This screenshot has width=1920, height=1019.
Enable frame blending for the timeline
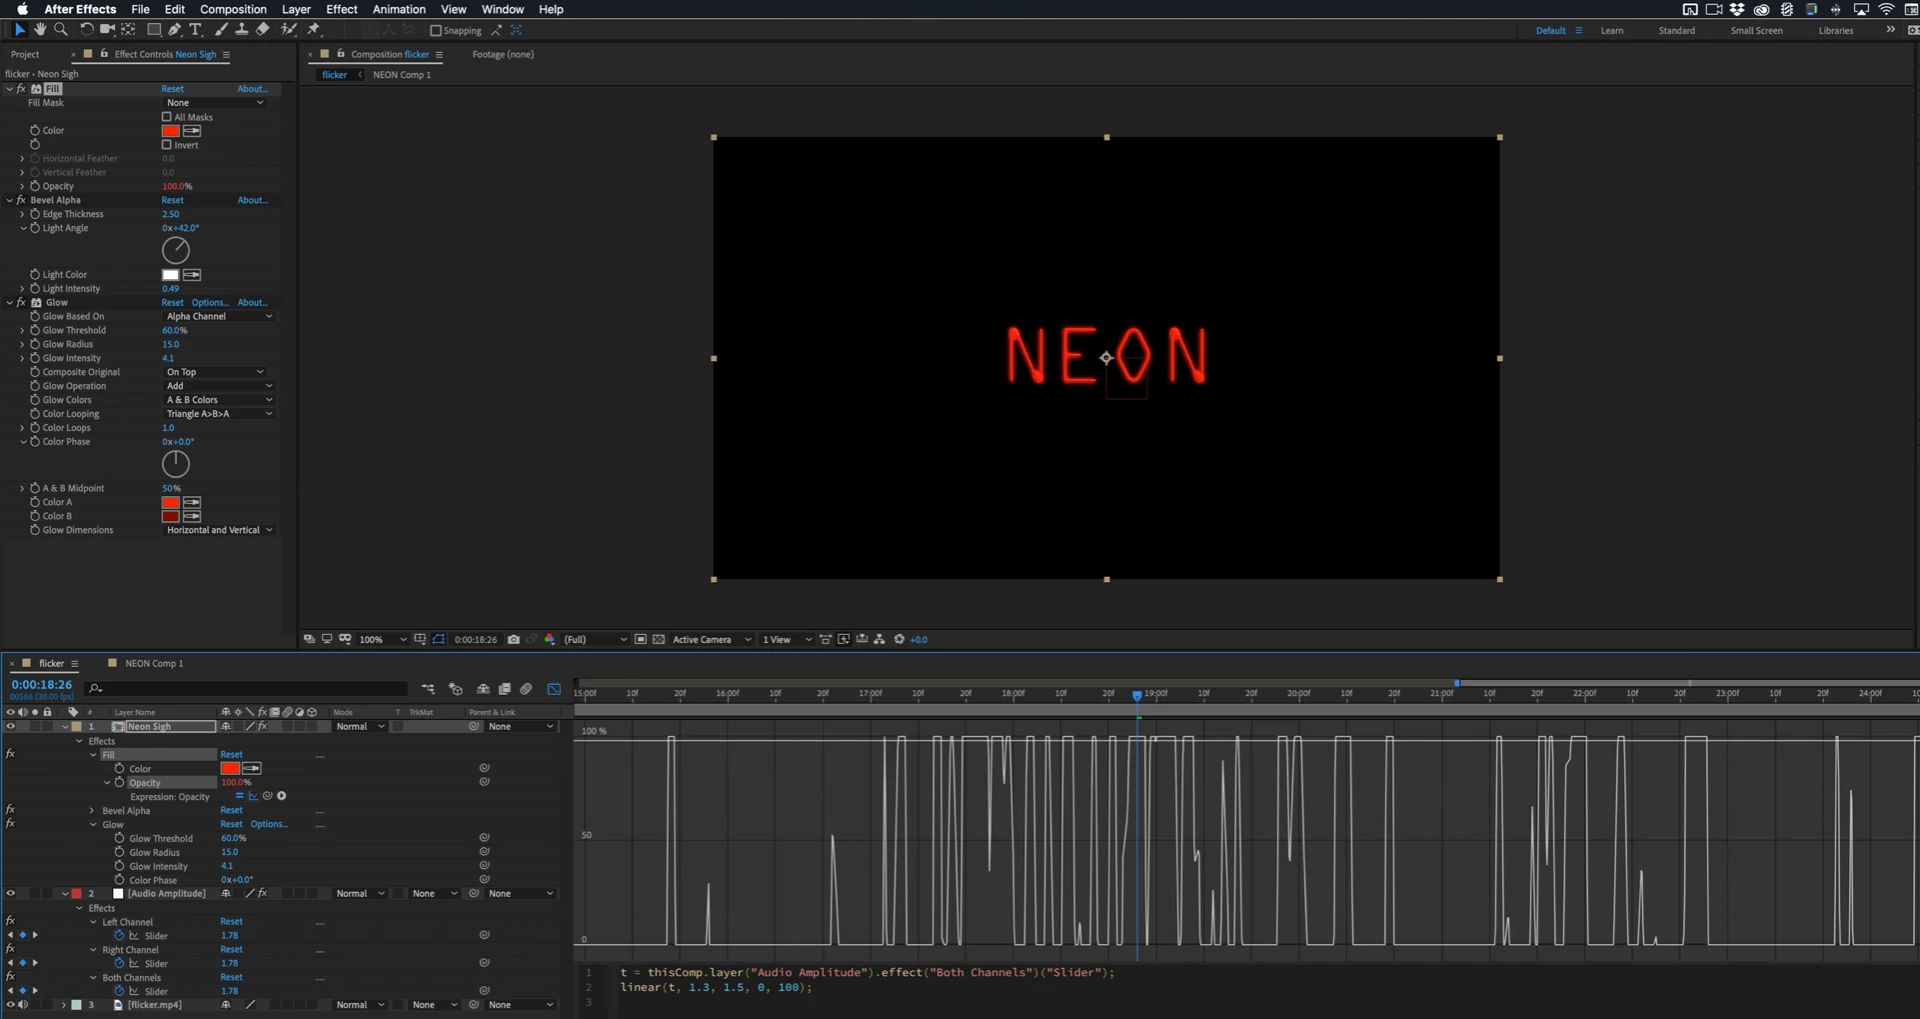(505, 689)
